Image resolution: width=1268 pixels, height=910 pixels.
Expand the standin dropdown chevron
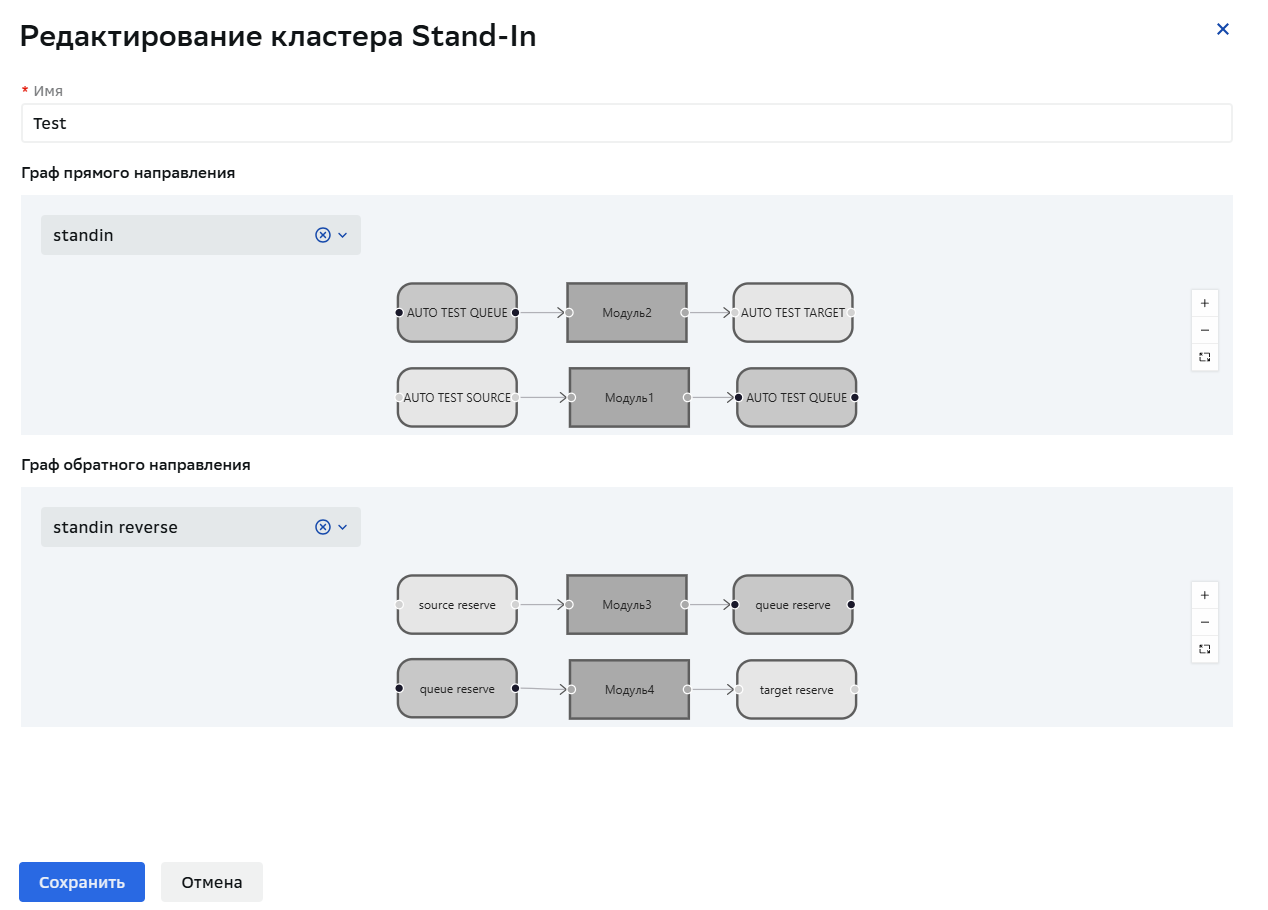(x=343, y=235)
